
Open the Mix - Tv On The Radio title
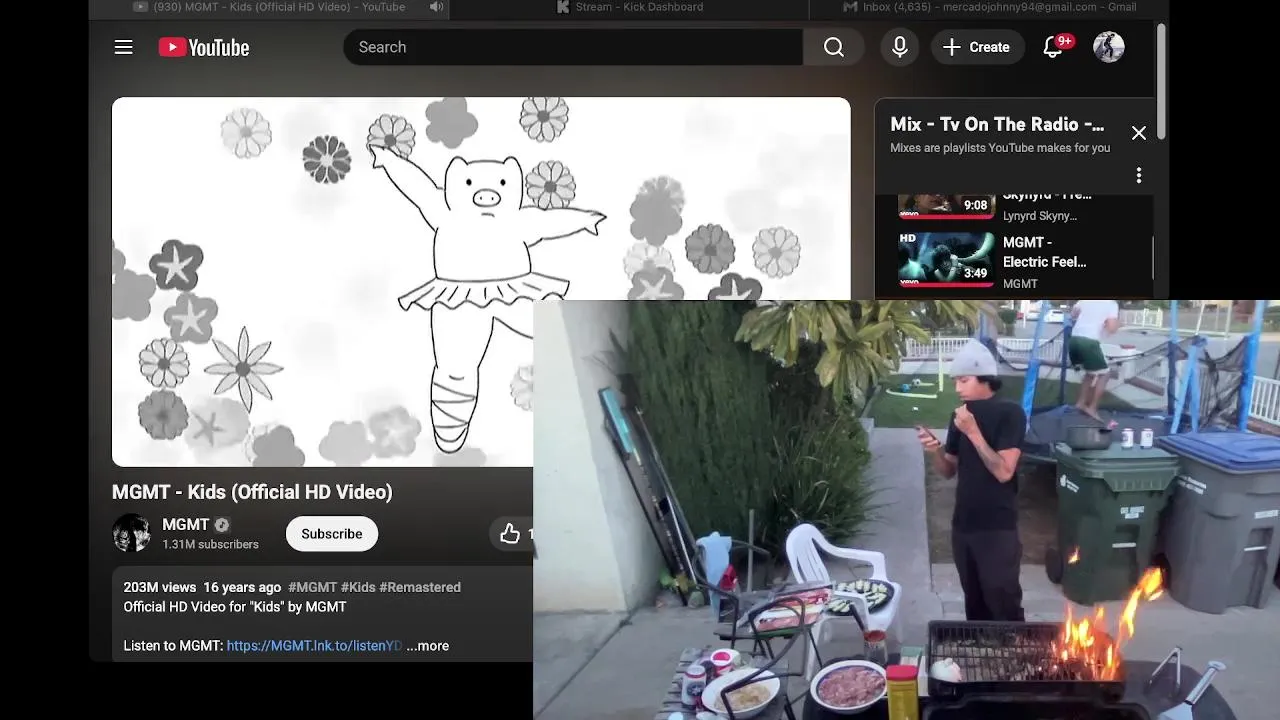click(x=997, y=124)
